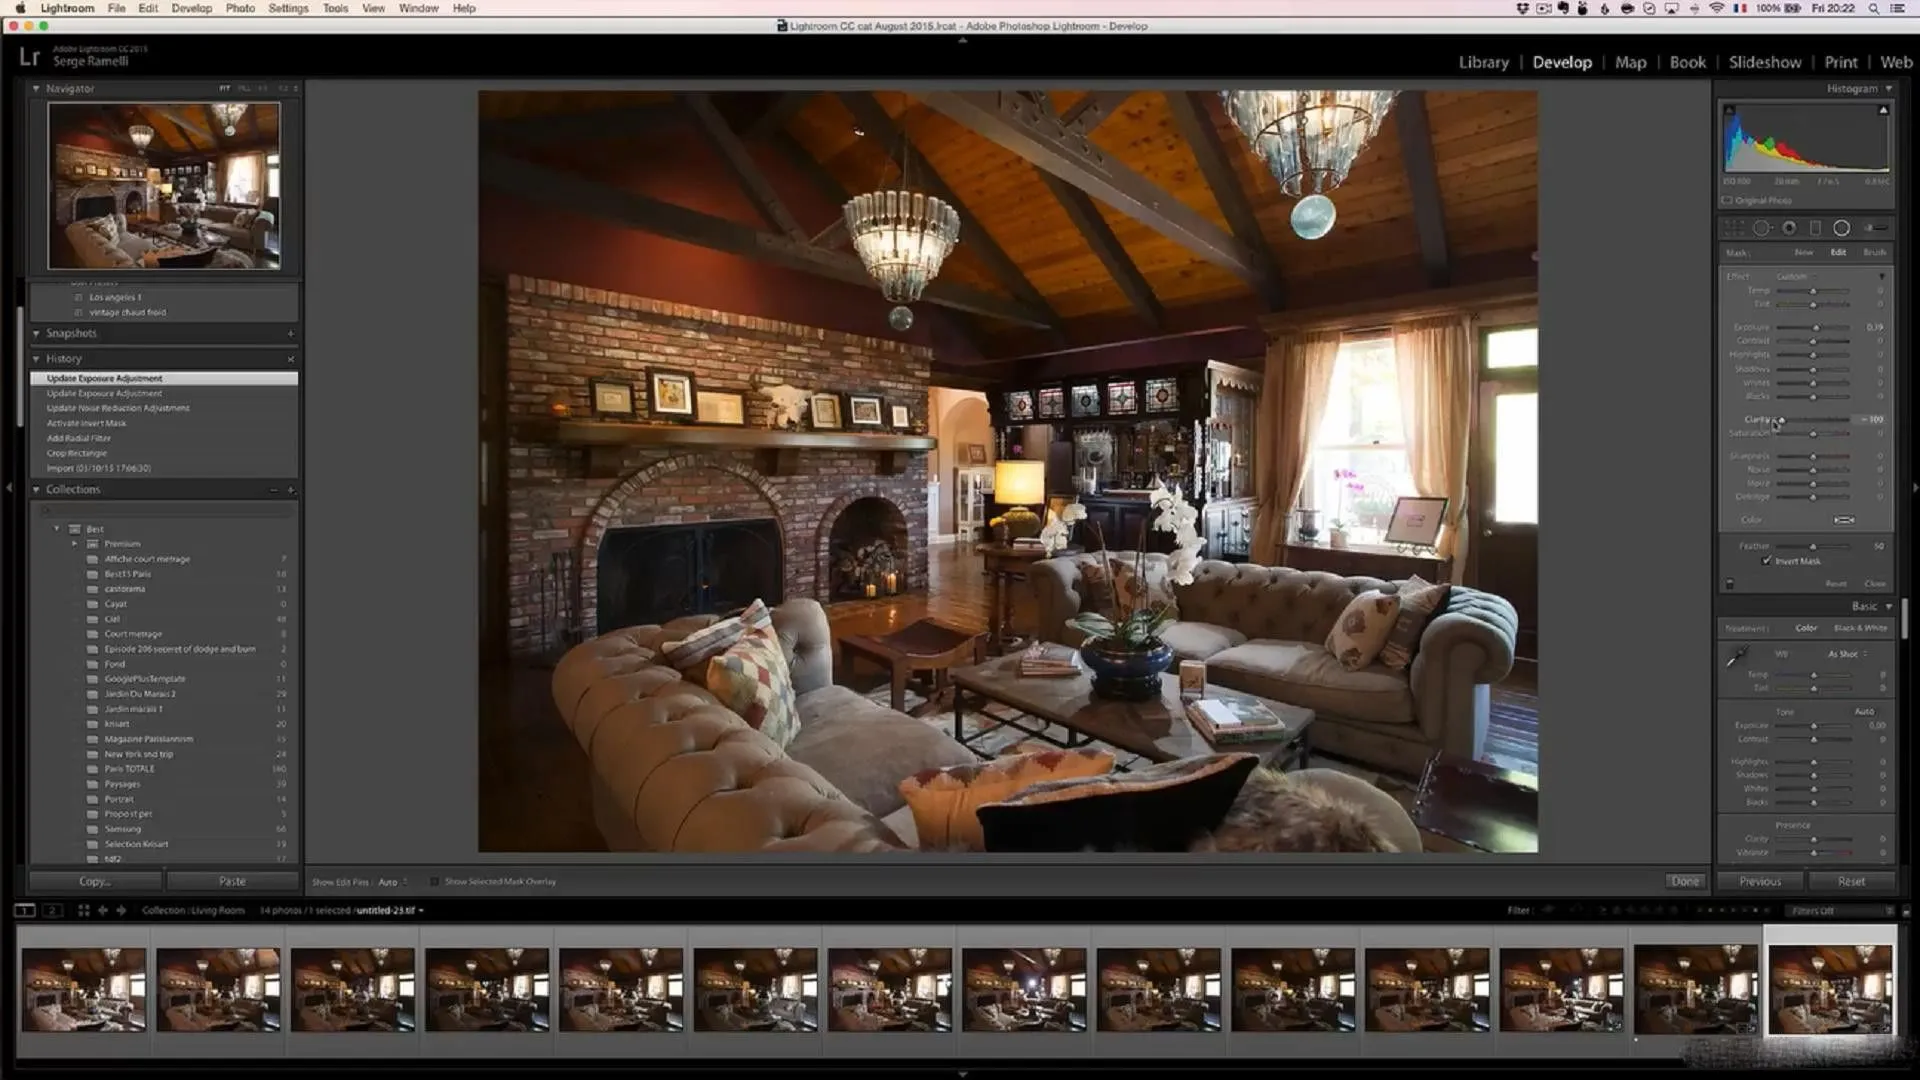Select the Navigator panel icon
The image size is (1920, 1080).
click(37, 88)
